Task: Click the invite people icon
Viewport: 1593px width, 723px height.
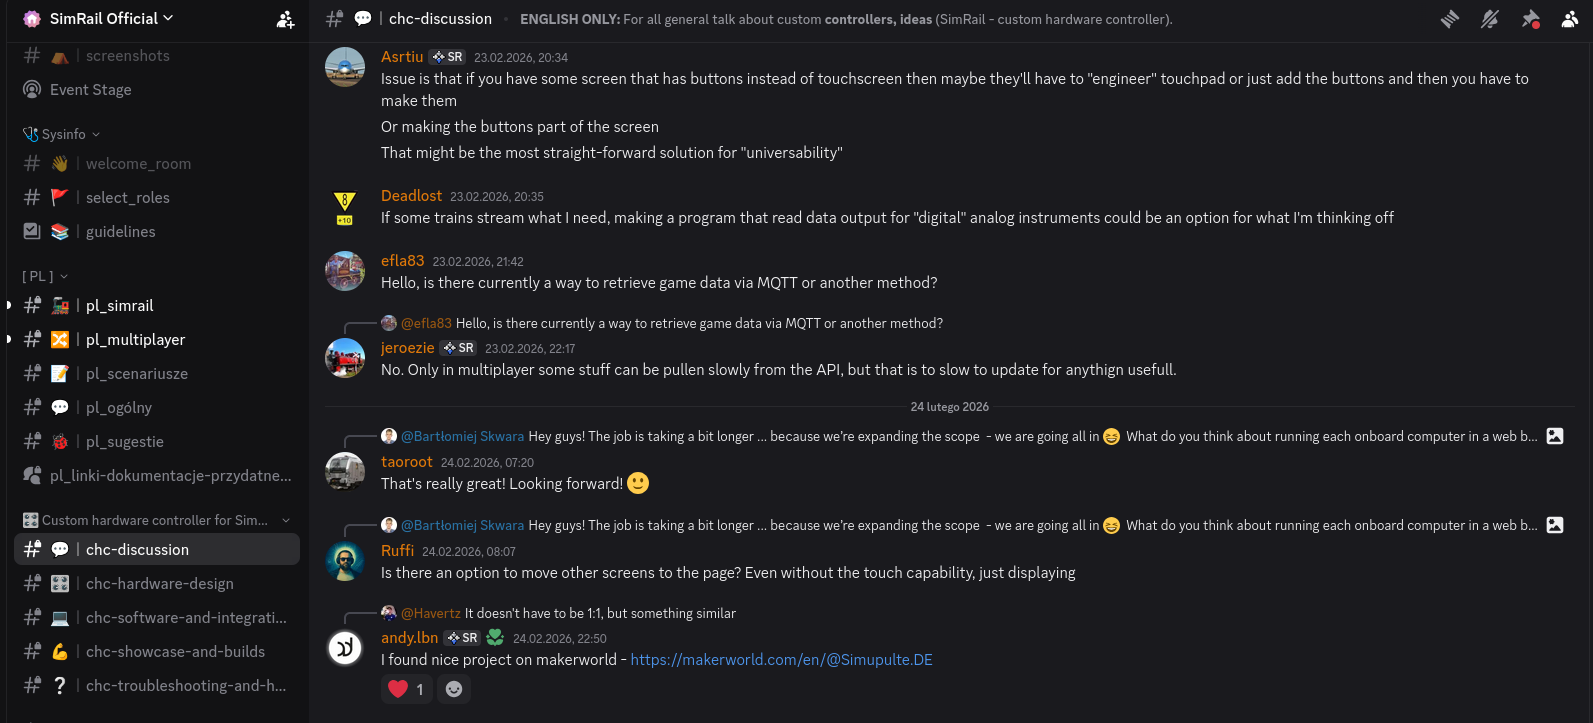Action: click(x=285, y=19)
